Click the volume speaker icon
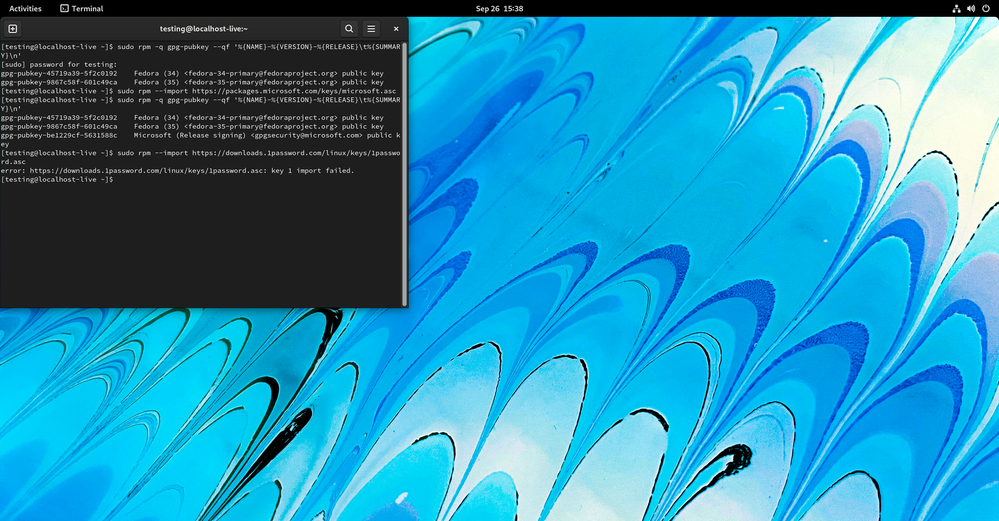This screenshot has height=521, width=999. [x=971, y=8]
